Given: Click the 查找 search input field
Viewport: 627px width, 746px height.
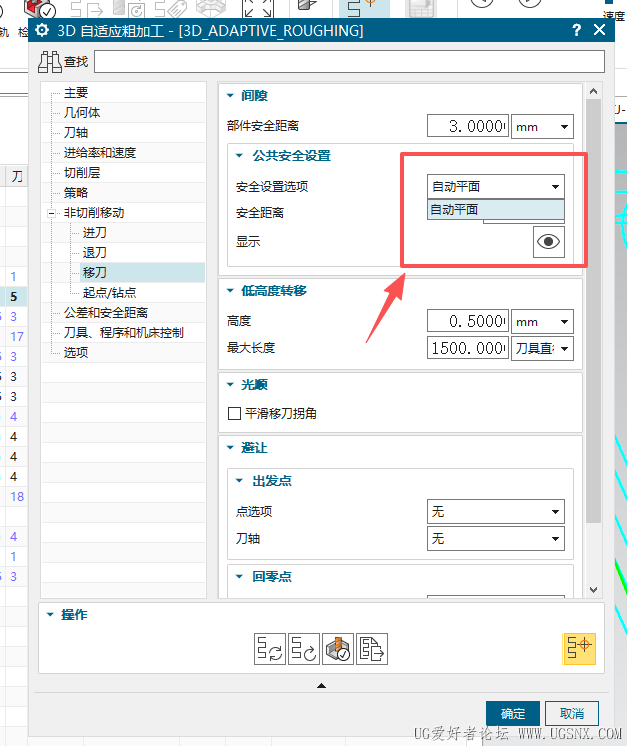Looking at the screenshot, I should pyautogui.click(x=350, y=62).
